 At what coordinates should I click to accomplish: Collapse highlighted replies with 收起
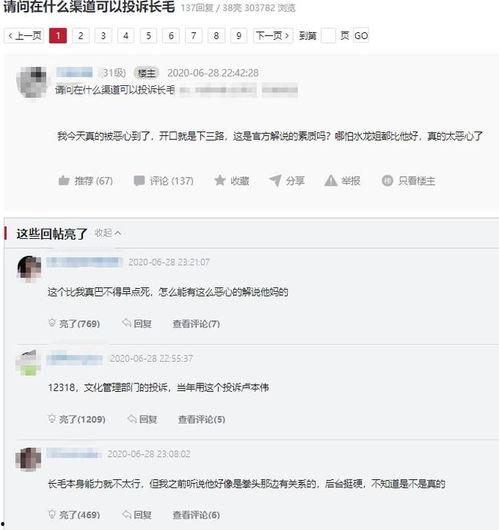(108, 233)
